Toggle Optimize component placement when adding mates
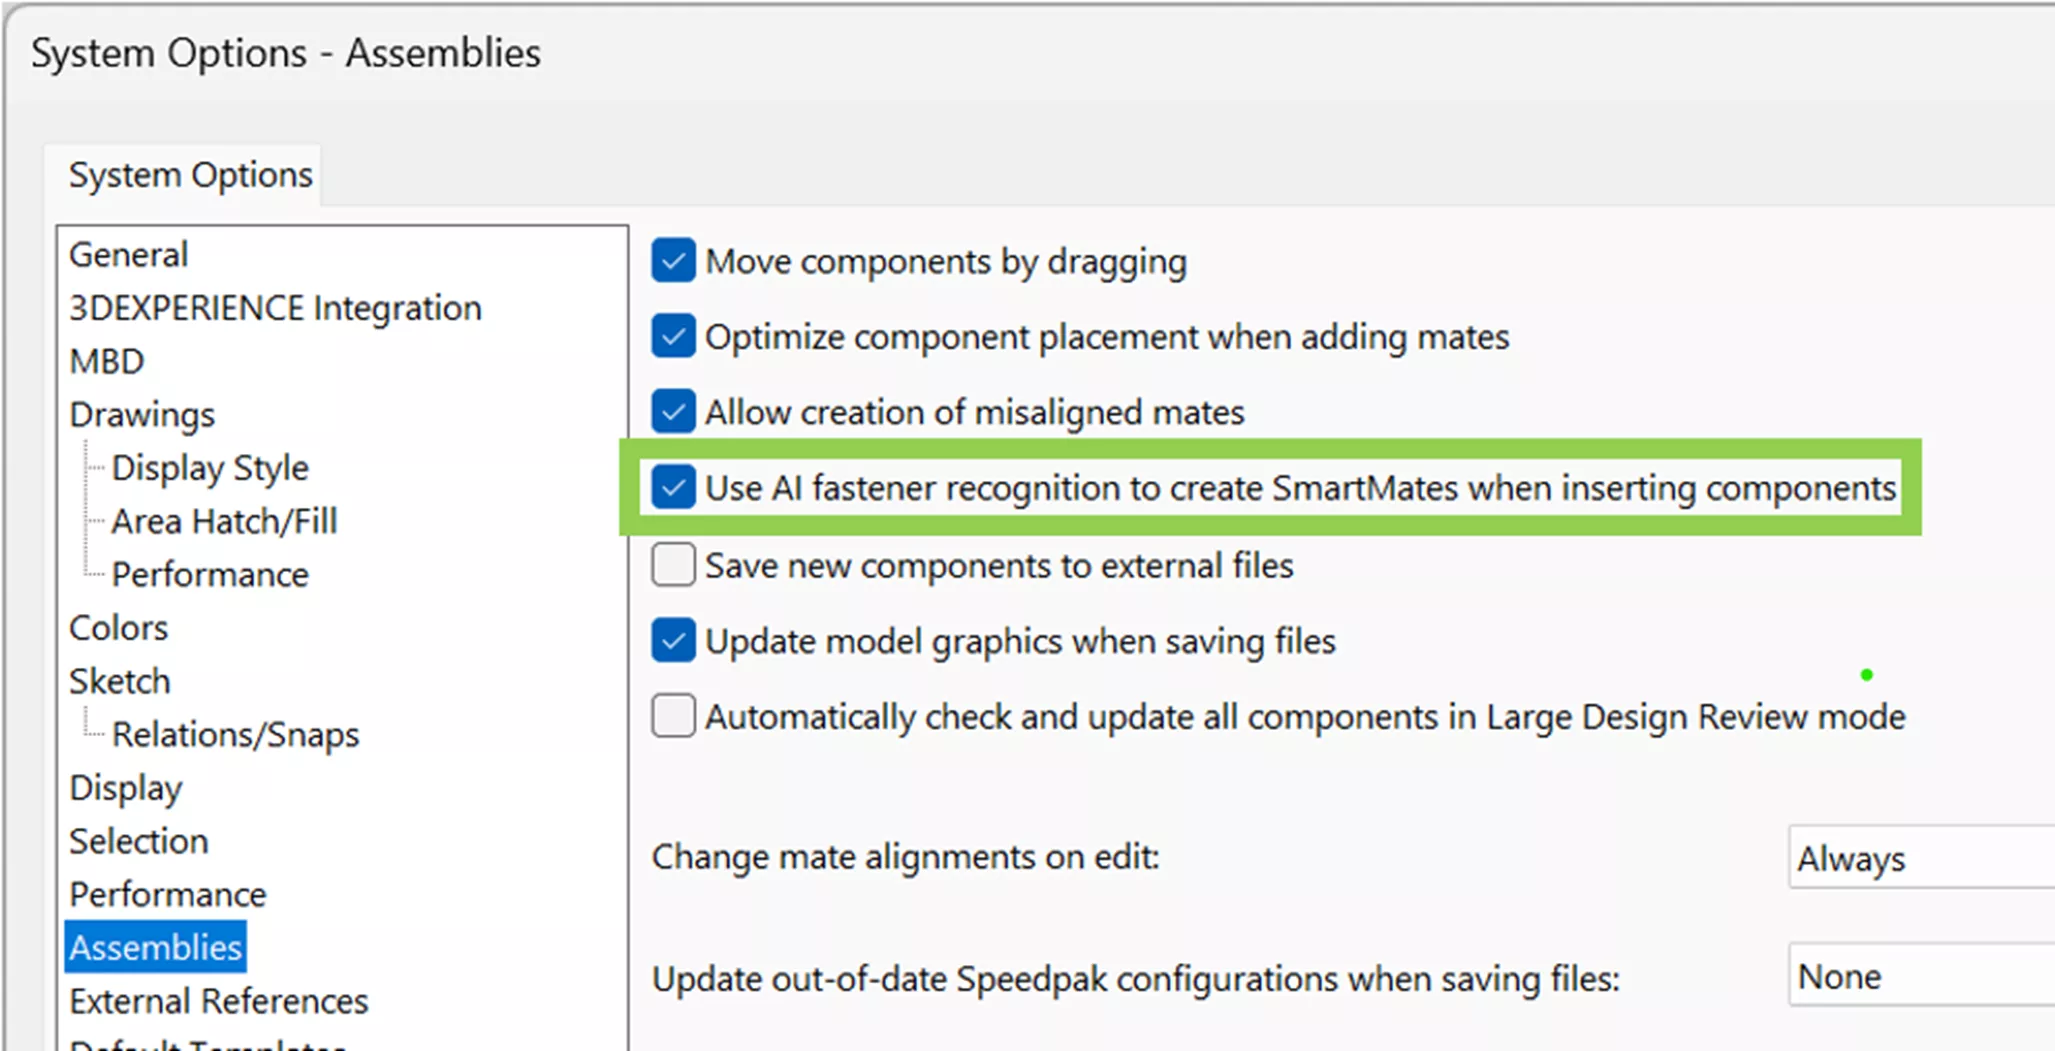 (x=673, y=337)
